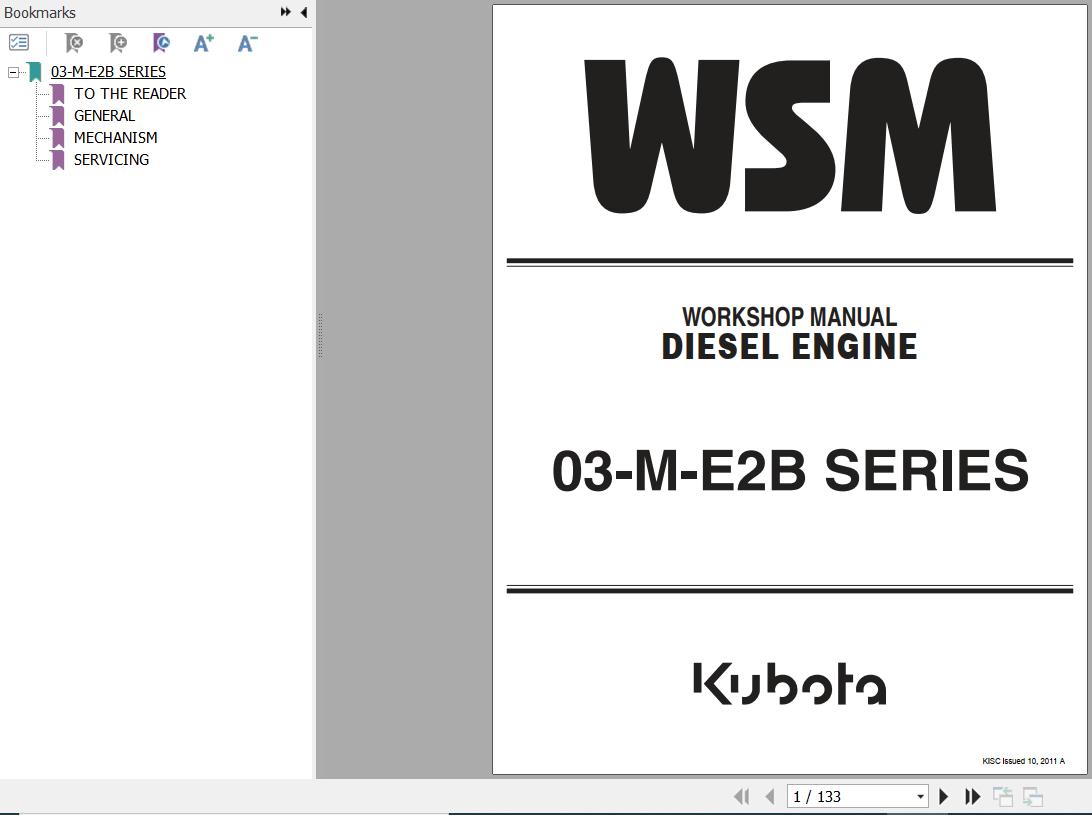The width and height of the screenshot is (1092, 815).
Task: Go to the first page
Action: click(x=742, y=796)
